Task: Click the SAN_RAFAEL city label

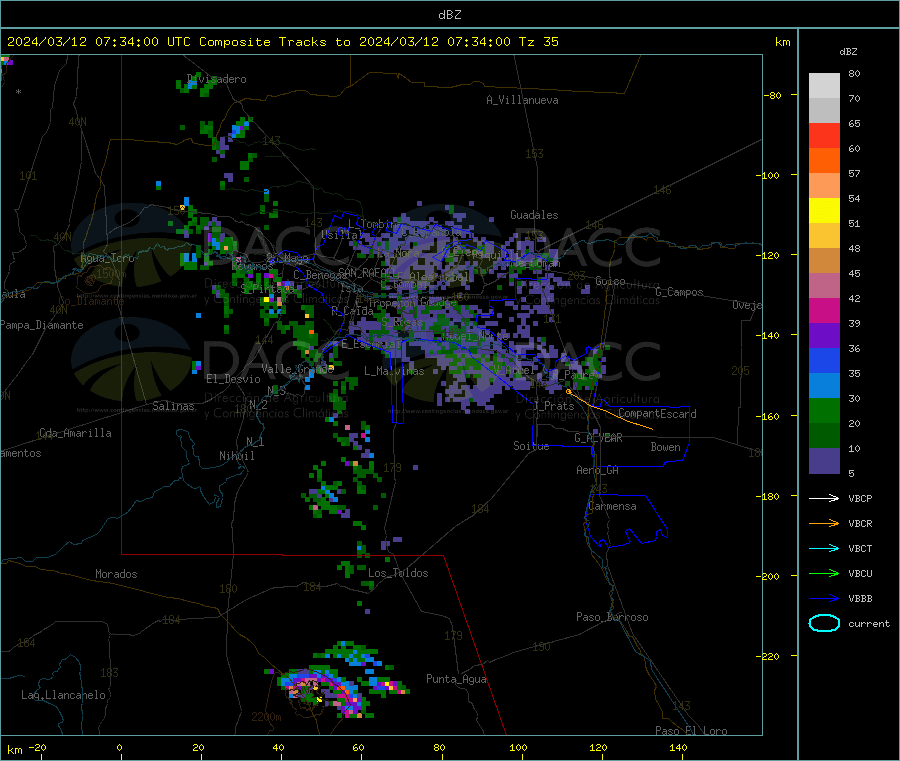Action: (x=366, y=273)
